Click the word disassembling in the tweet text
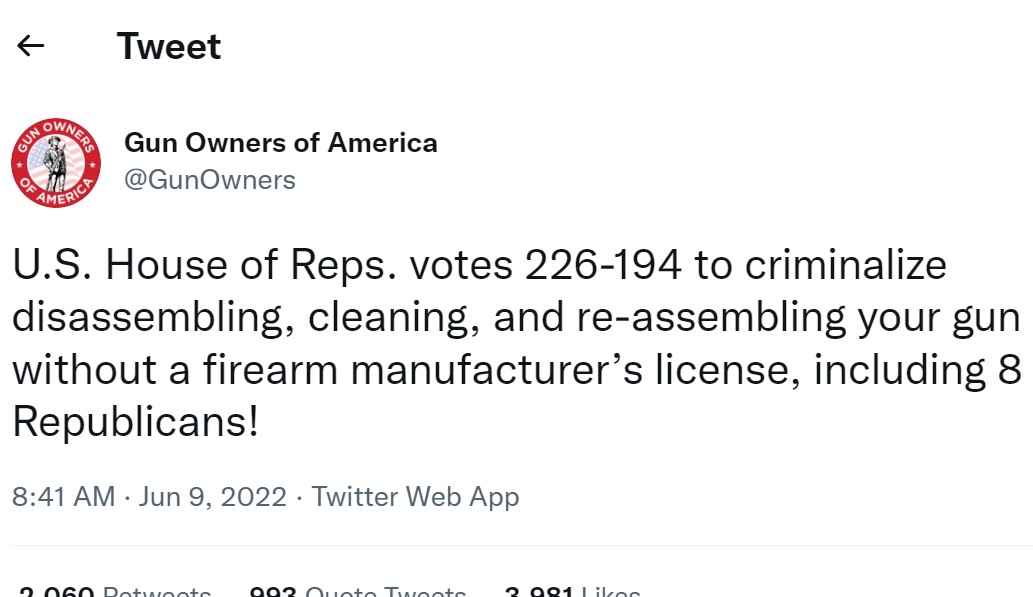This screenshot has height=597, width=1033. (153, 318)
